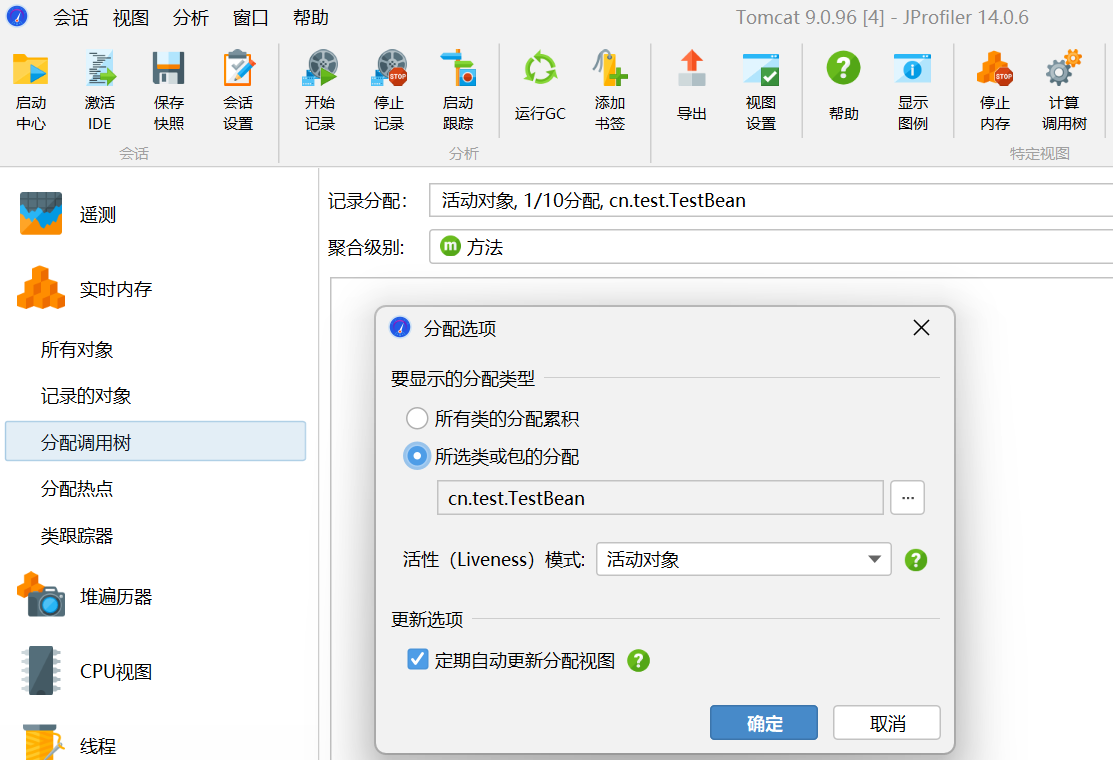Viewport: 1113px width, 760px height.
Task: Open the 会话 menu
Action: [x=71, y=17]
